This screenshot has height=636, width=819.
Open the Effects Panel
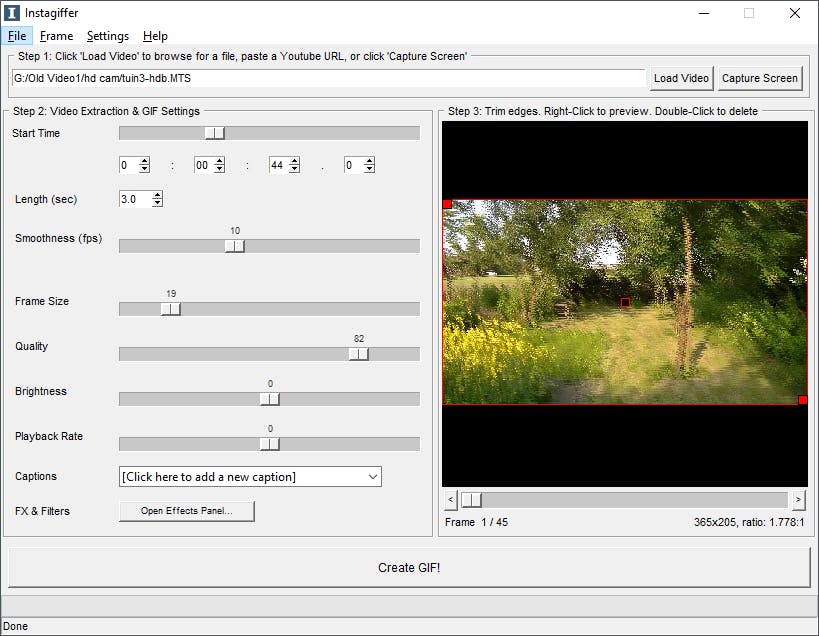186,511
